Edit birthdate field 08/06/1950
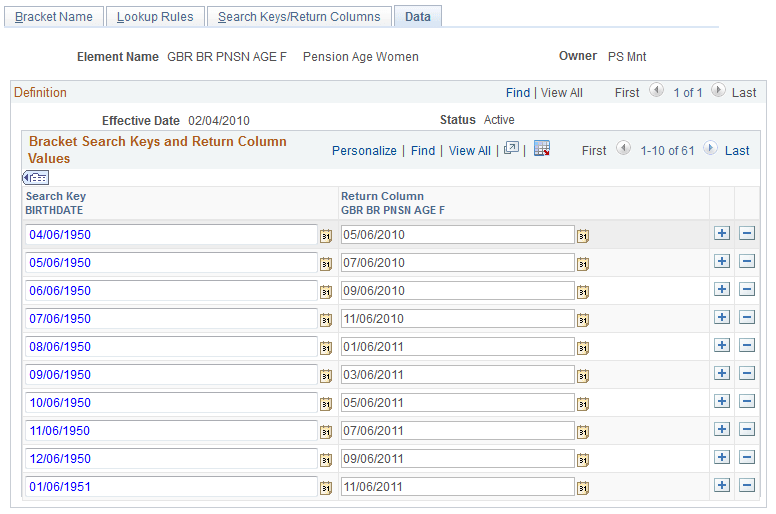The width and height of the screenshot is (776, 514). coord(171,346)
